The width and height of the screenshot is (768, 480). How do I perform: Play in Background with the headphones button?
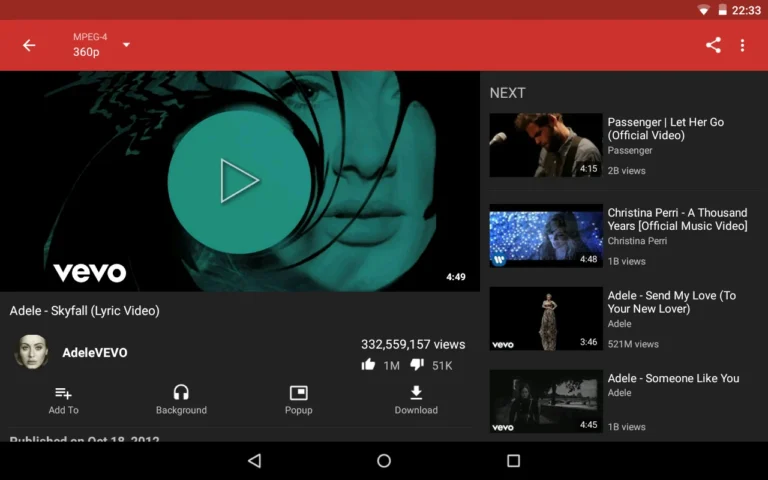click(x=181, y=401)
